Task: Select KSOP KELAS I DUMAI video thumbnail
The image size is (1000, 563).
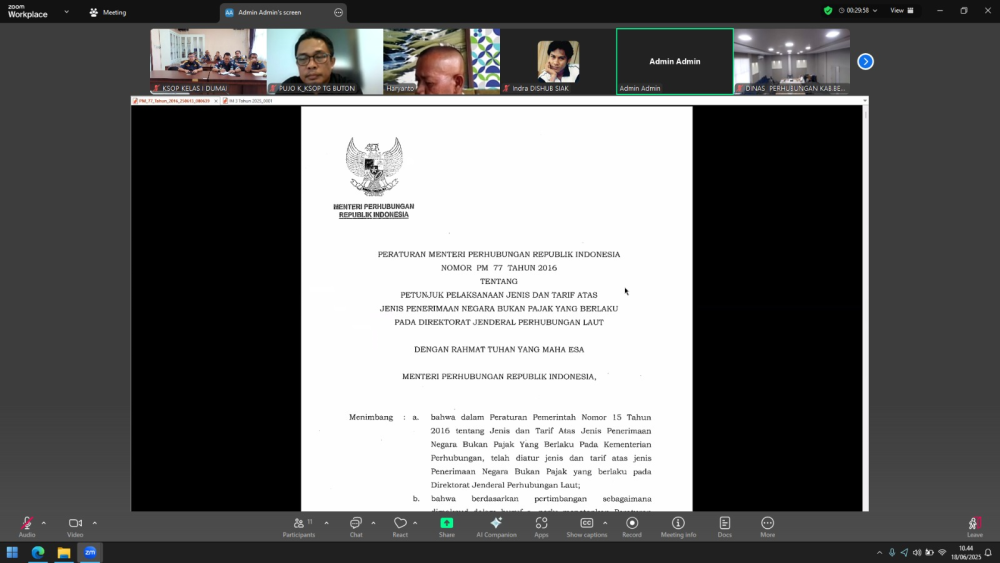Action: [209, 61]
